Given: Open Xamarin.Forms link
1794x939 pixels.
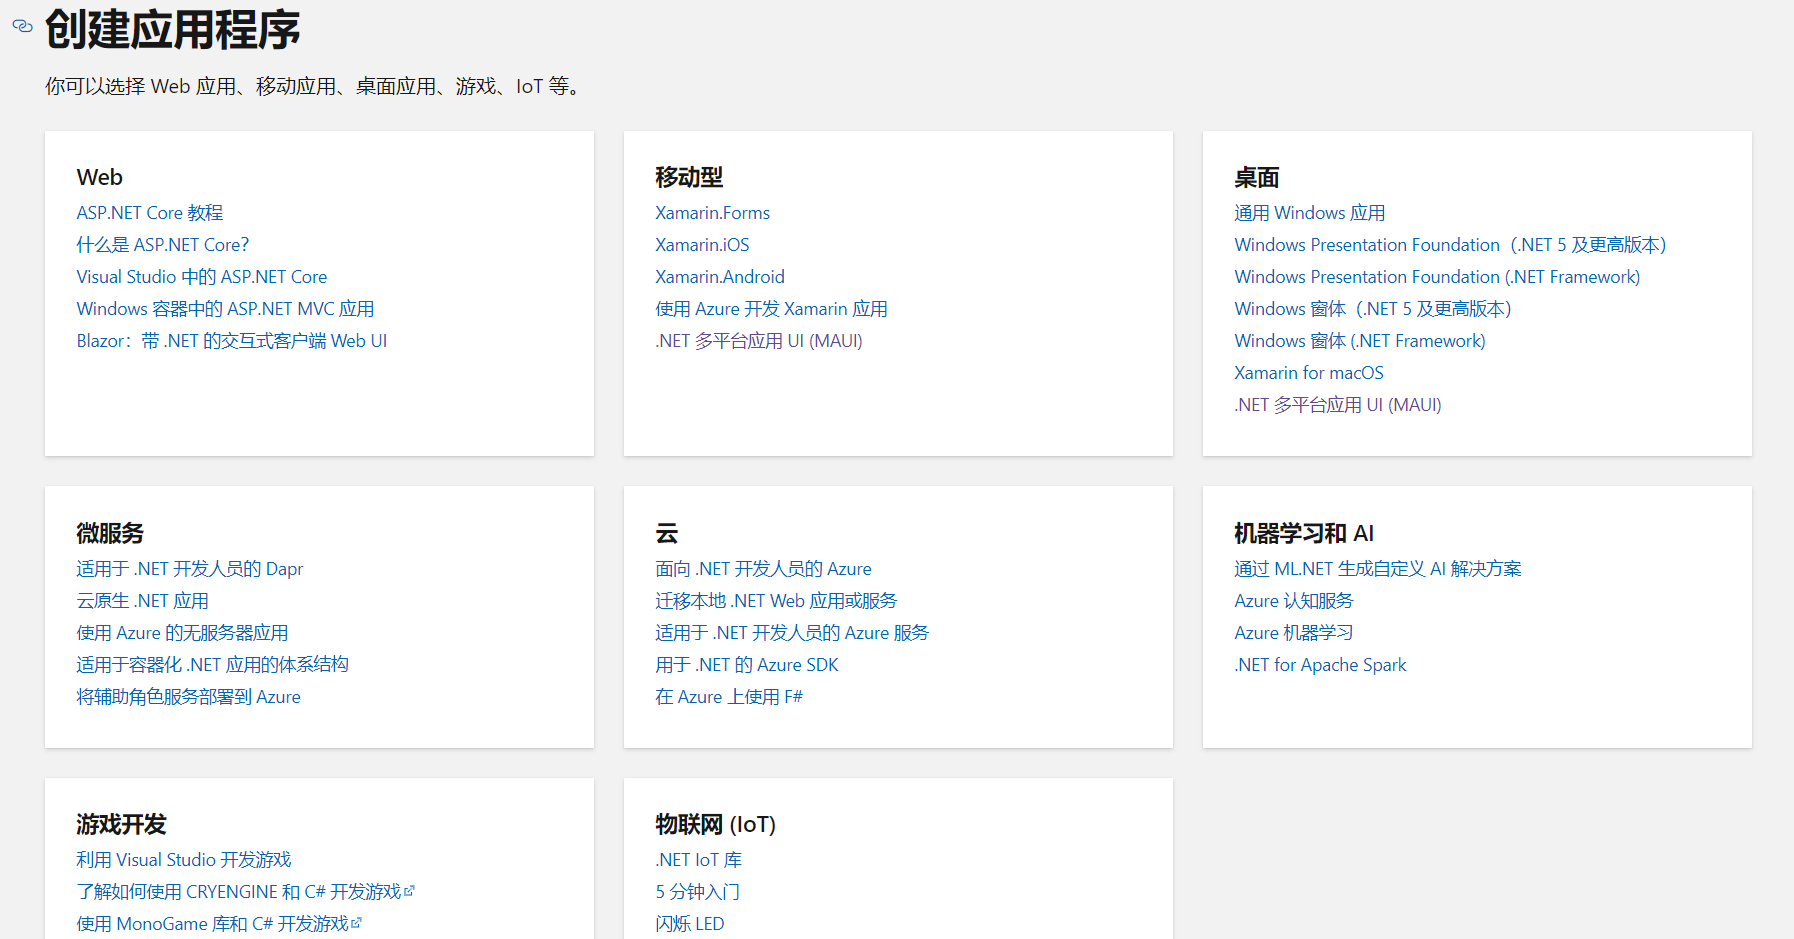Looking at the screenshot, I should pyautogui.click(x=712, y=213).
